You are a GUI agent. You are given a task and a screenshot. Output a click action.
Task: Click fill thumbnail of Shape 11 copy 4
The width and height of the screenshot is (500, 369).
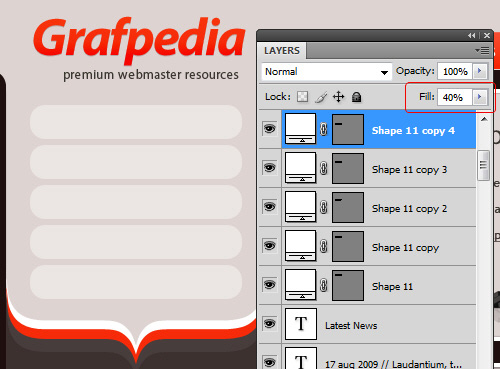click(300, 129)
